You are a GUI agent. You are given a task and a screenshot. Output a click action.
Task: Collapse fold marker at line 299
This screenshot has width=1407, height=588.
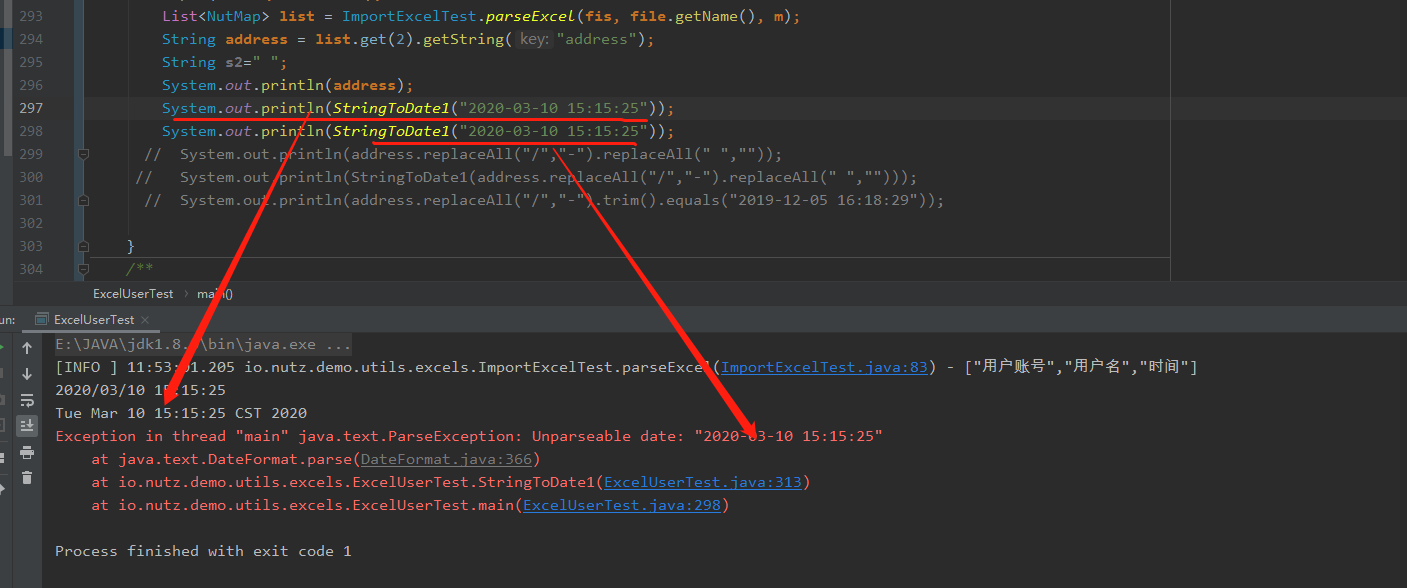pyautogui.click(x=83, y=154)
